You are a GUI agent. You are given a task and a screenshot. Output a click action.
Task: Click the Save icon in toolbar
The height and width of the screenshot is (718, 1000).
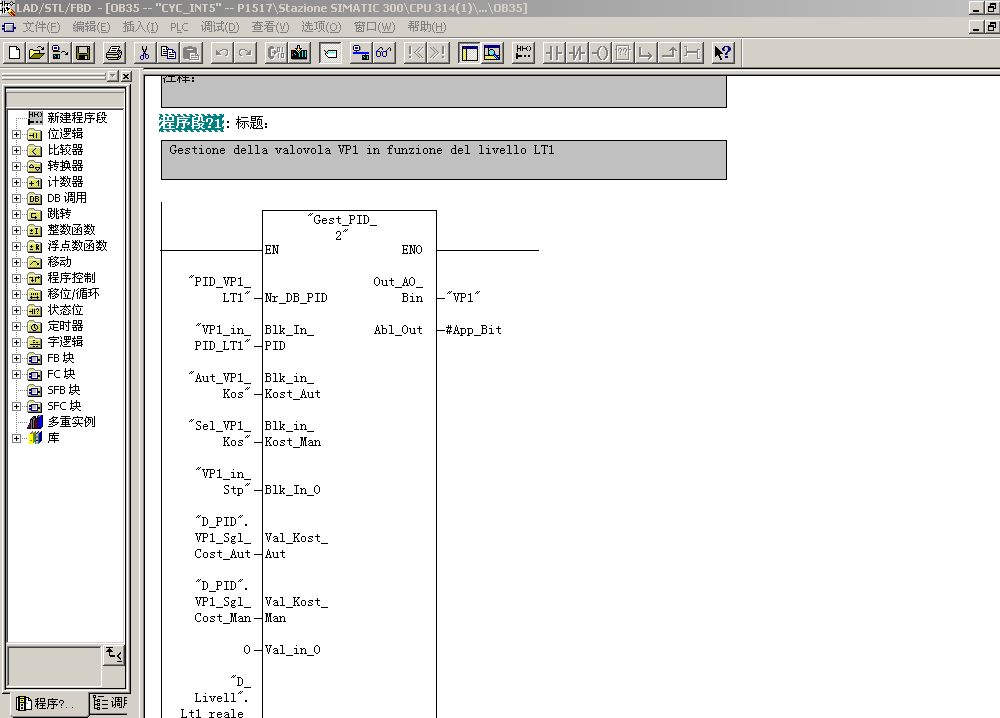coord(83,53)
